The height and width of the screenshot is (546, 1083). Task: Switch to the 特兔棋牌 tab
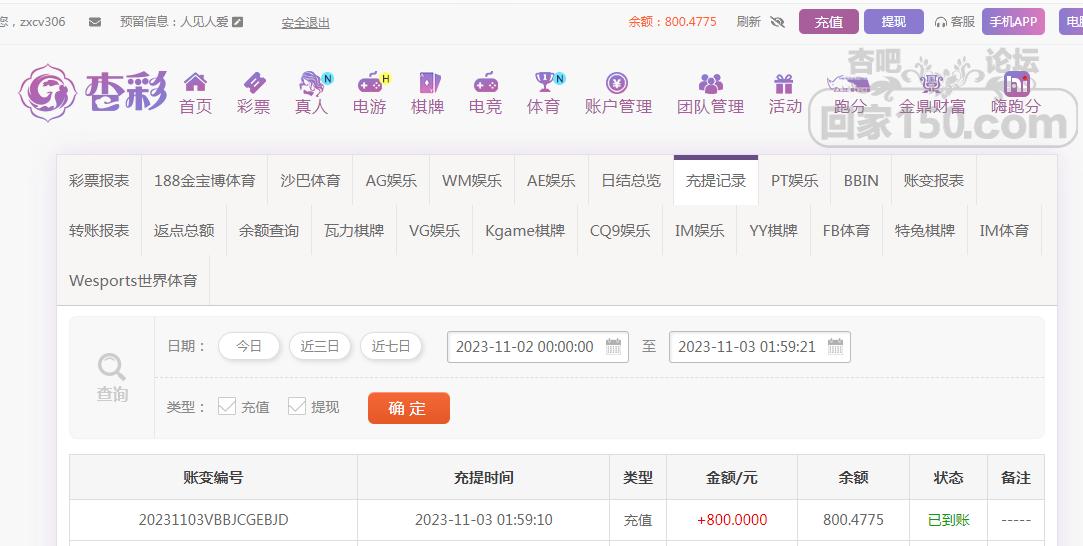925,231
